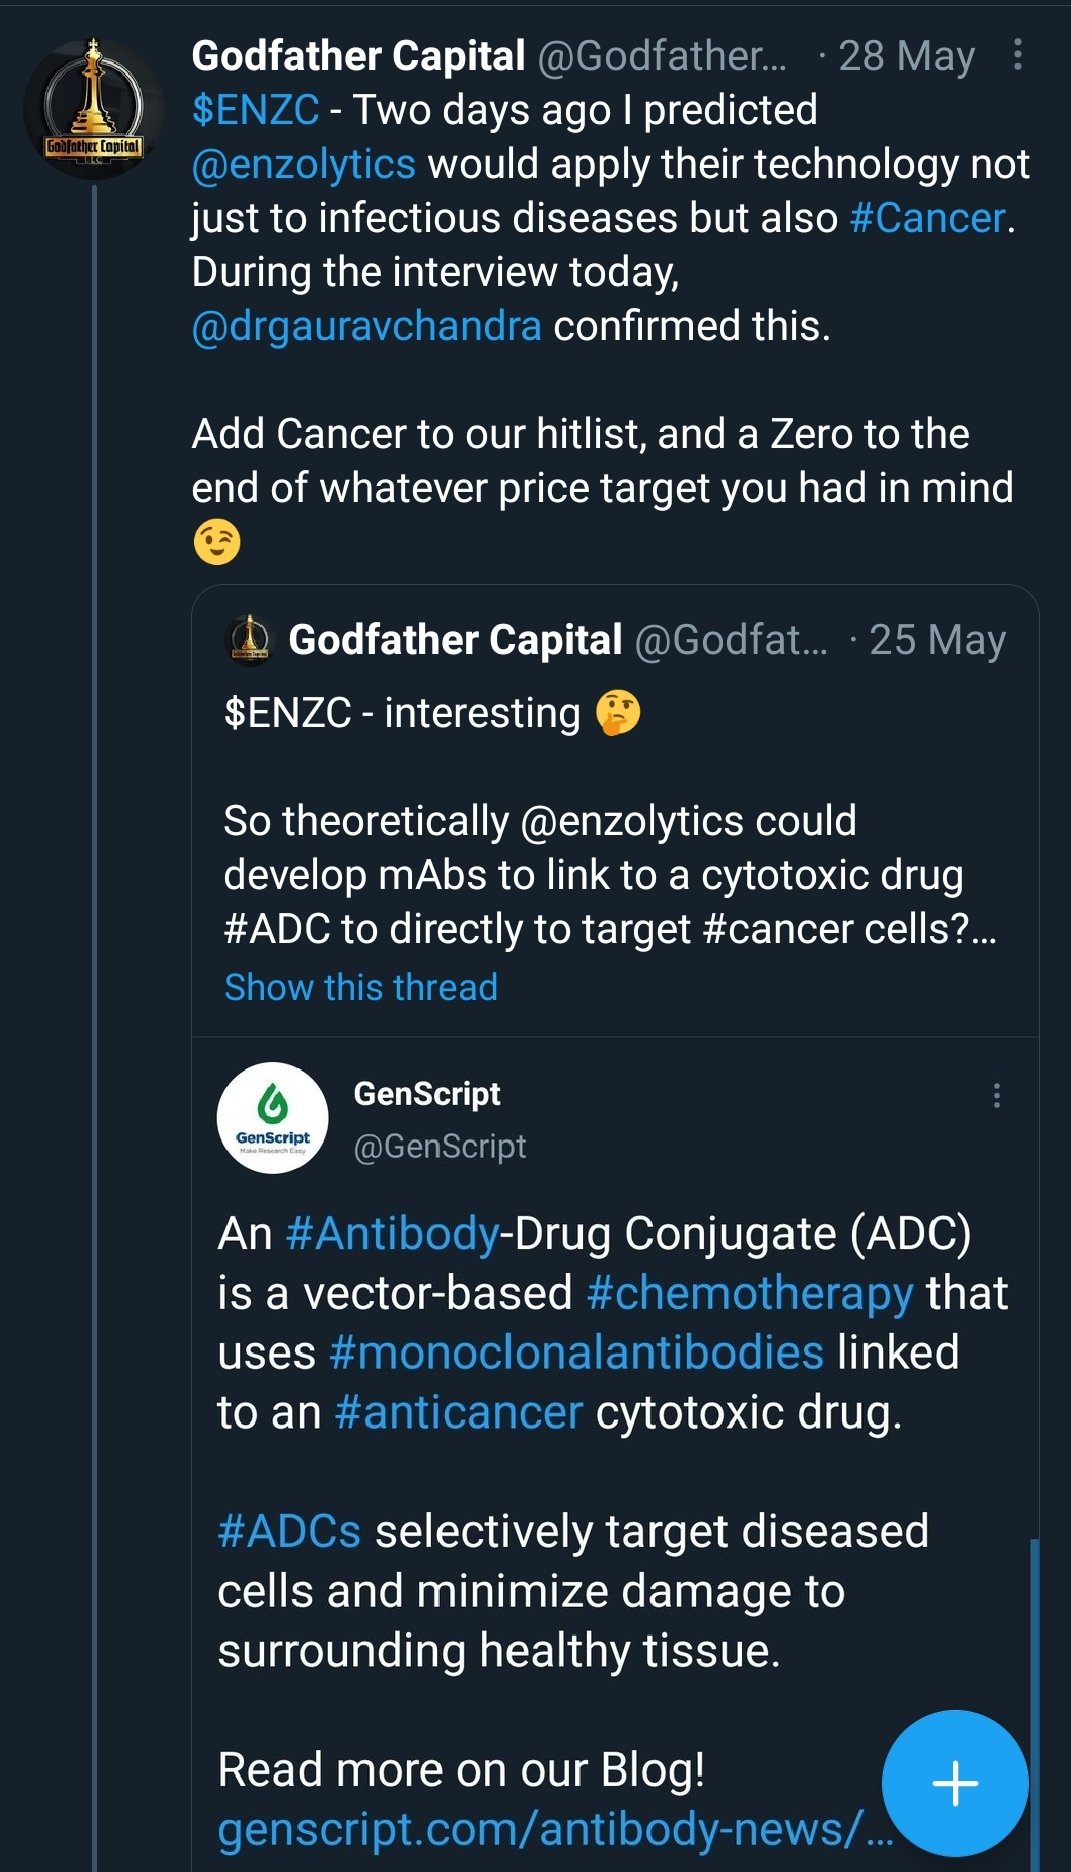Tap the #anticancer hashtag

point(459,1412)
